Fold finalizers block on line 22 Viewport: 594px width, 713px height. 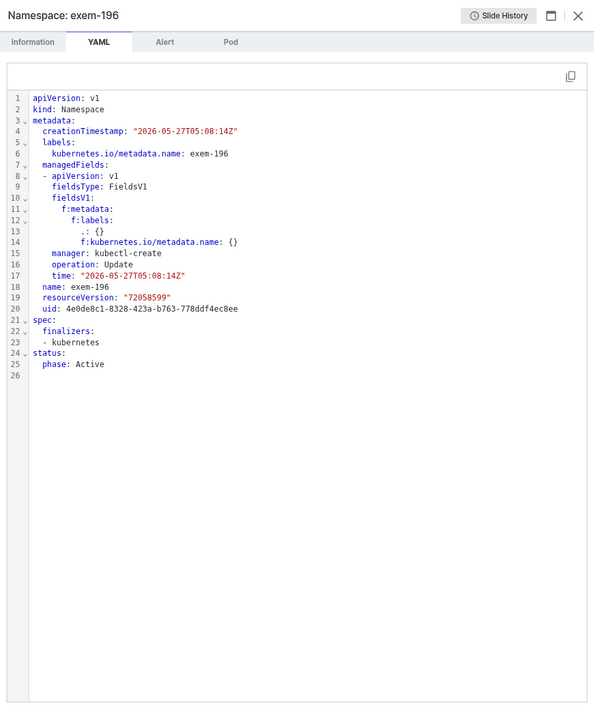[25, 332]
